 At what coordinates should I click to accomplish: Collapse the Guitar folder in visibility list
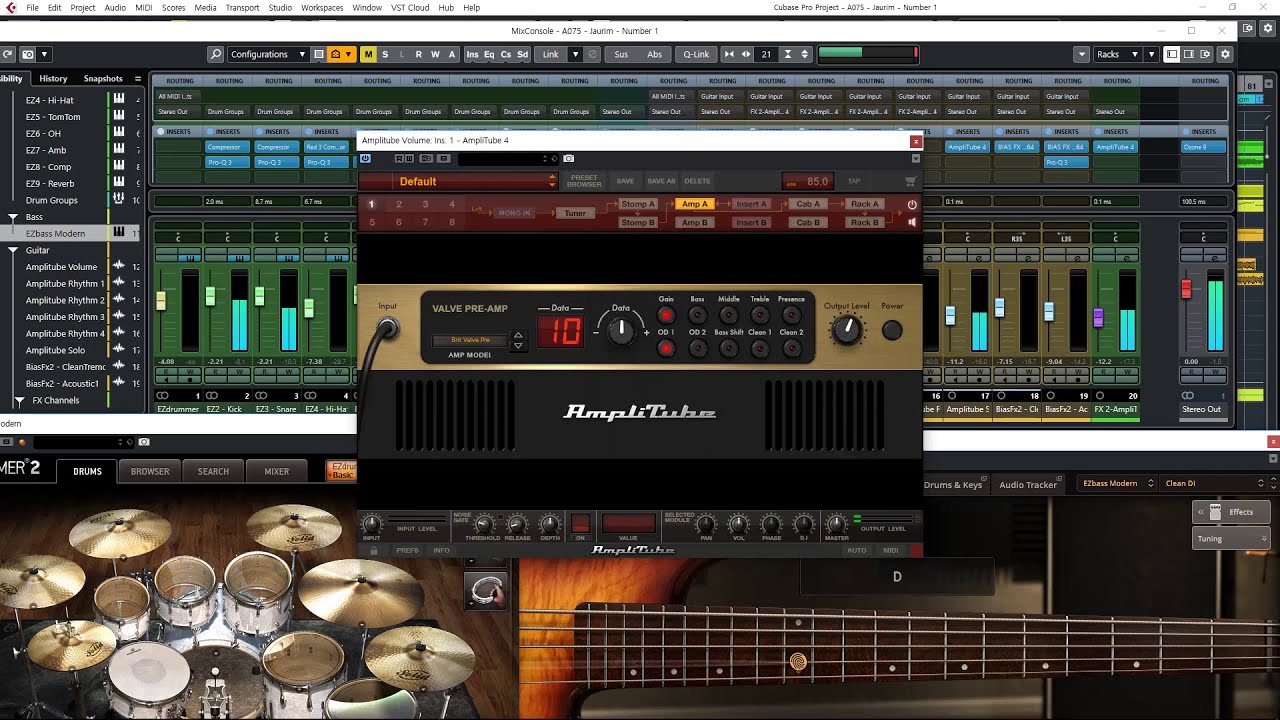[x=13, y=250]
